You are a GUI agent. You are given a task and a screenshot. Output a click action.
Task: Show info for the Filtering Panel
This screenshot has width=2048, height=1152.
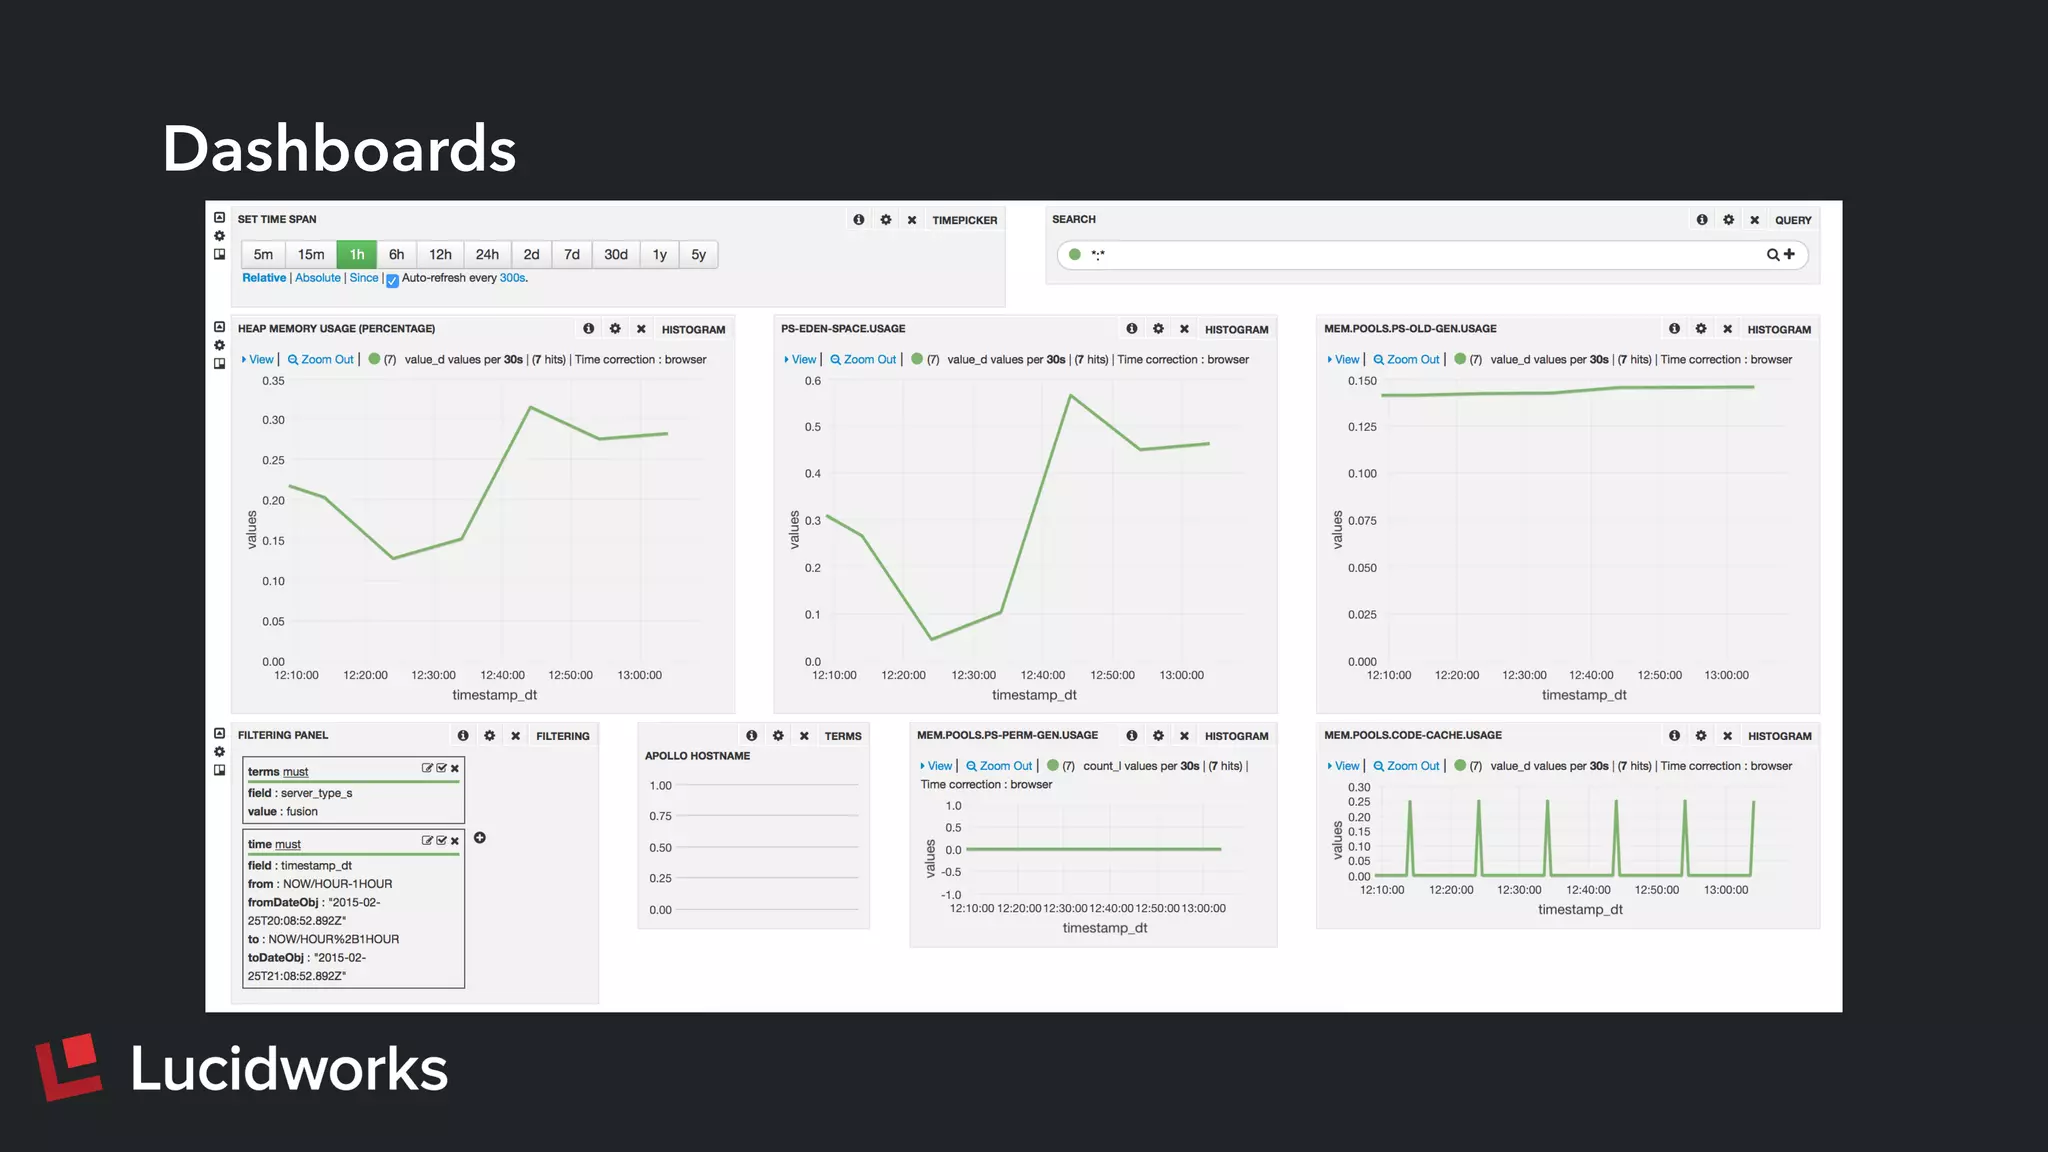[463, 736]
